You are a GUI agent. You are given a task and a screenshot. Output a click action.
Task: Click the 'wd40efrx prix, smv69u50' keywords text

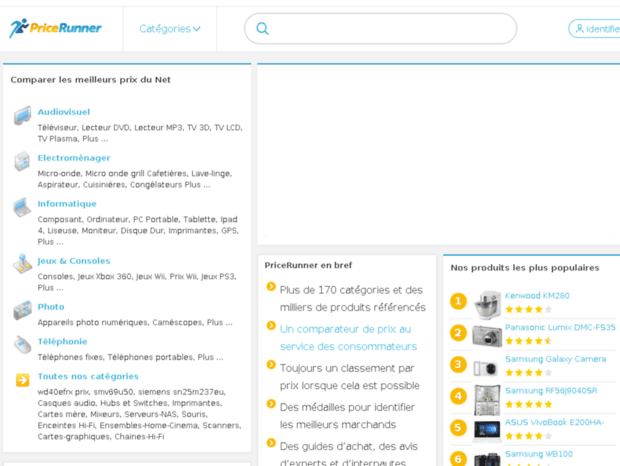(140, 414)
